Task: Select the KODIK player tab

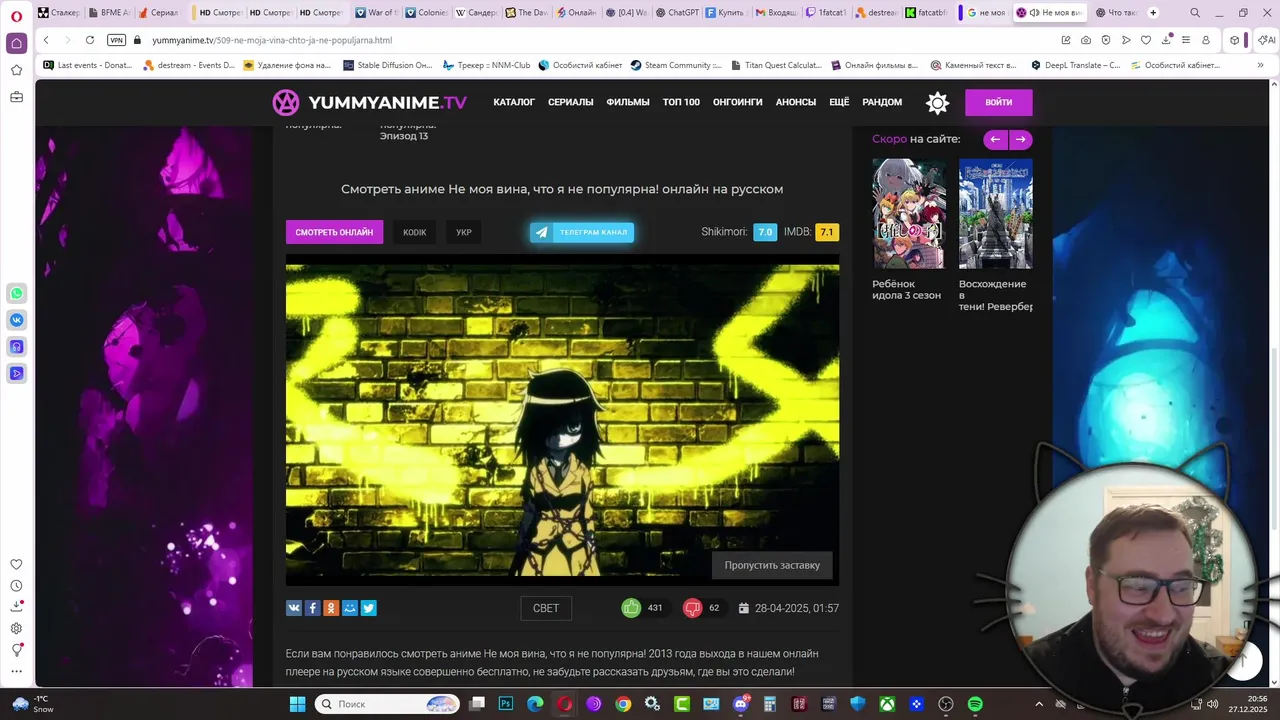Action: (x=415, y=232)
